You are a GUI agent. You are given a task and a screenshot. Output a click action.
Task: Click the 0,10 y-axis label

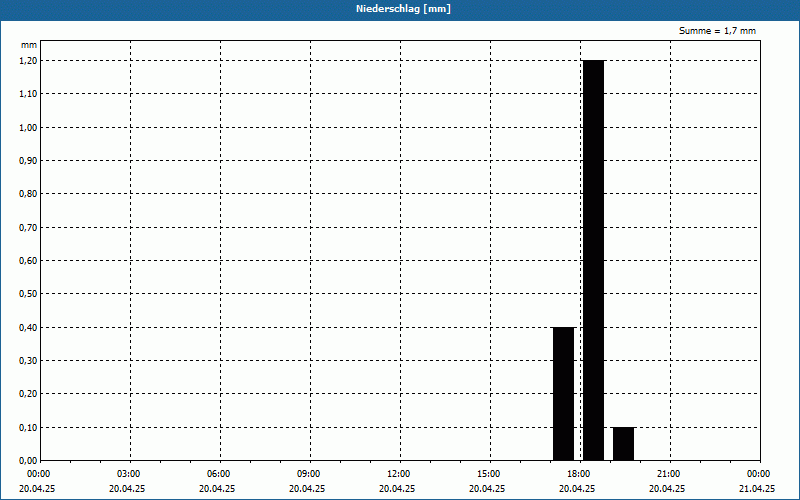click(x=28, y=428)
